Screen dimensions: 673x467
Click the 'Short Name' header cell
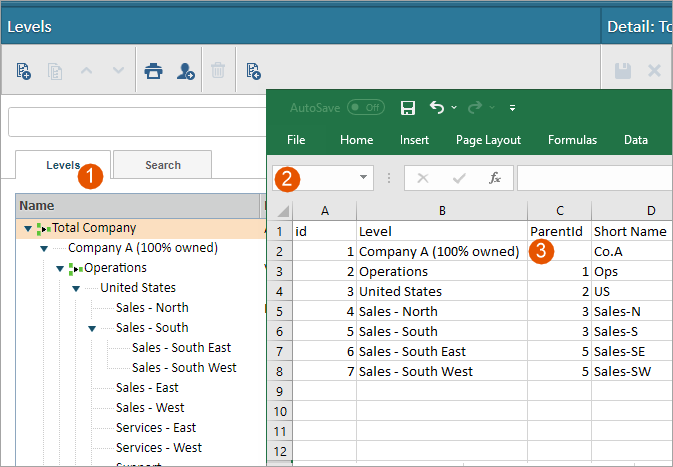632,232
